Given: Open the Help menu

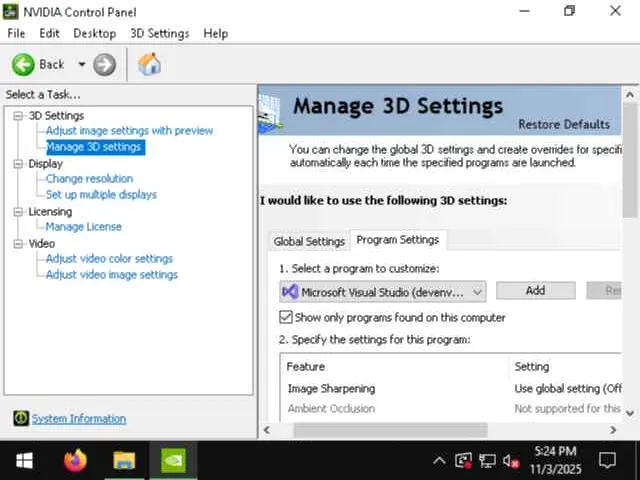Looking at the screenshot, I should pos(216,33).
